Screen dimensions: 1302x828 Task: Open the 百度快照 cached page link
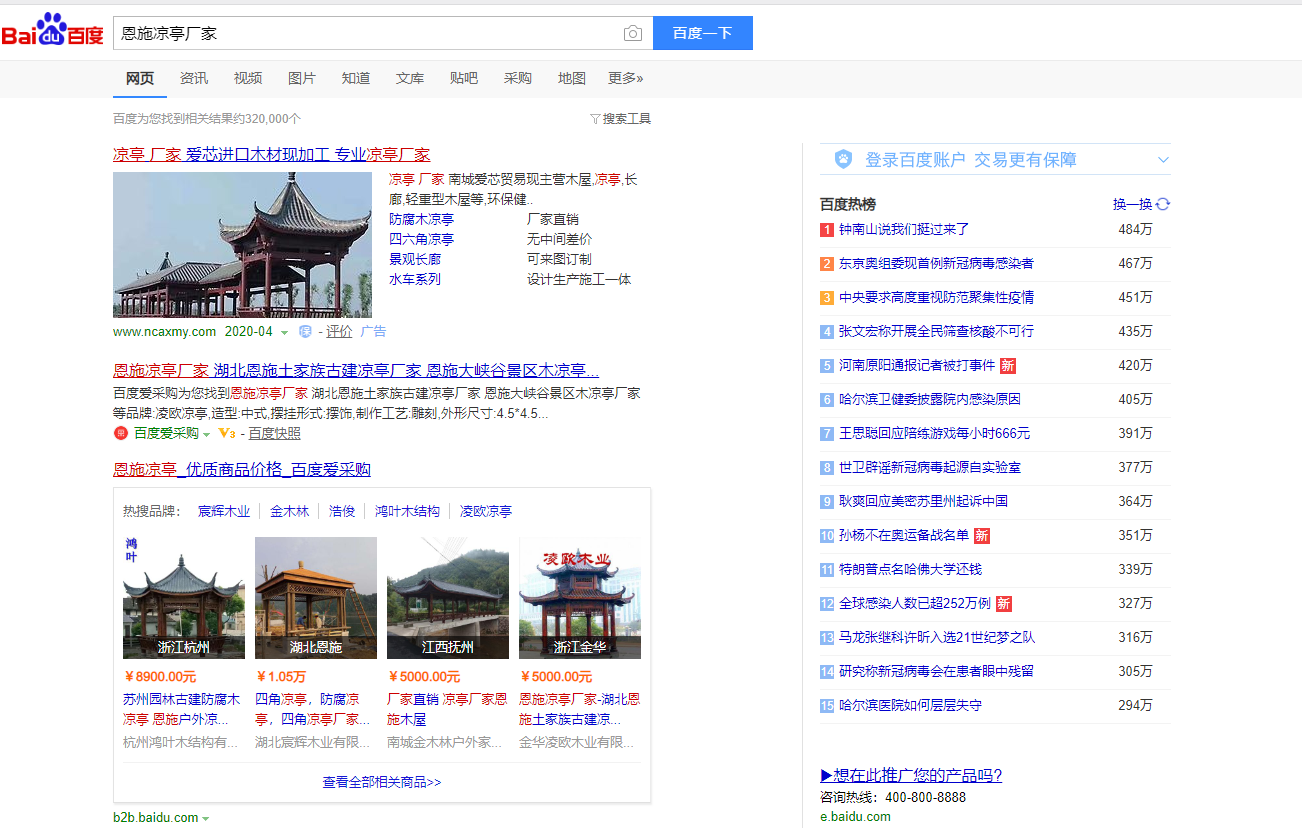pos(274,433)
